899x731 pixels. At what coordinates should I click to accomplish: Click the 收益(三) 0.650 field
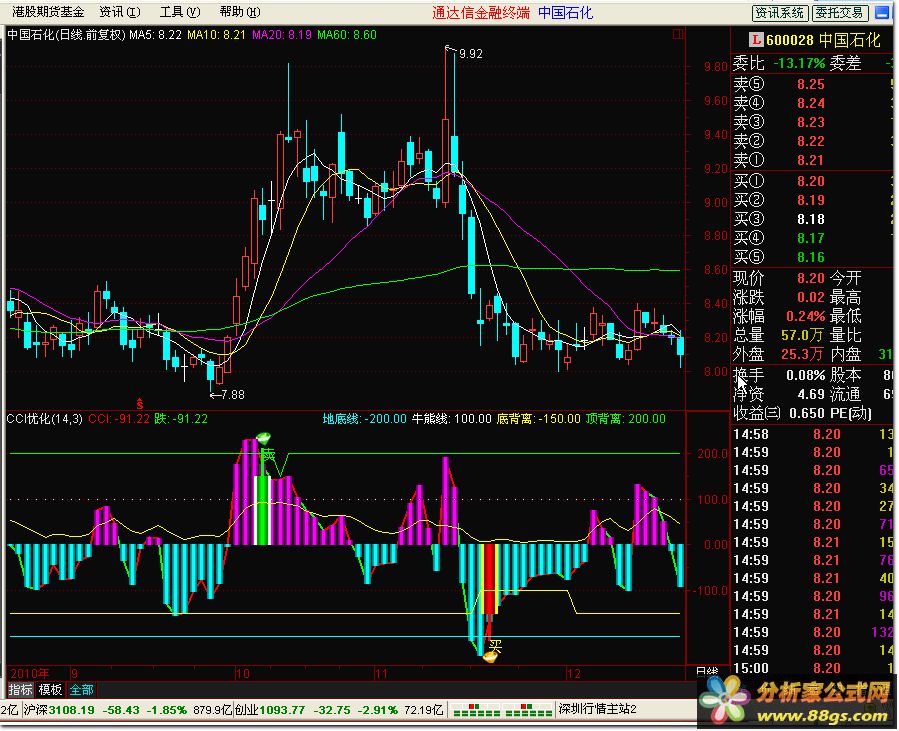[x=779, y=413]
